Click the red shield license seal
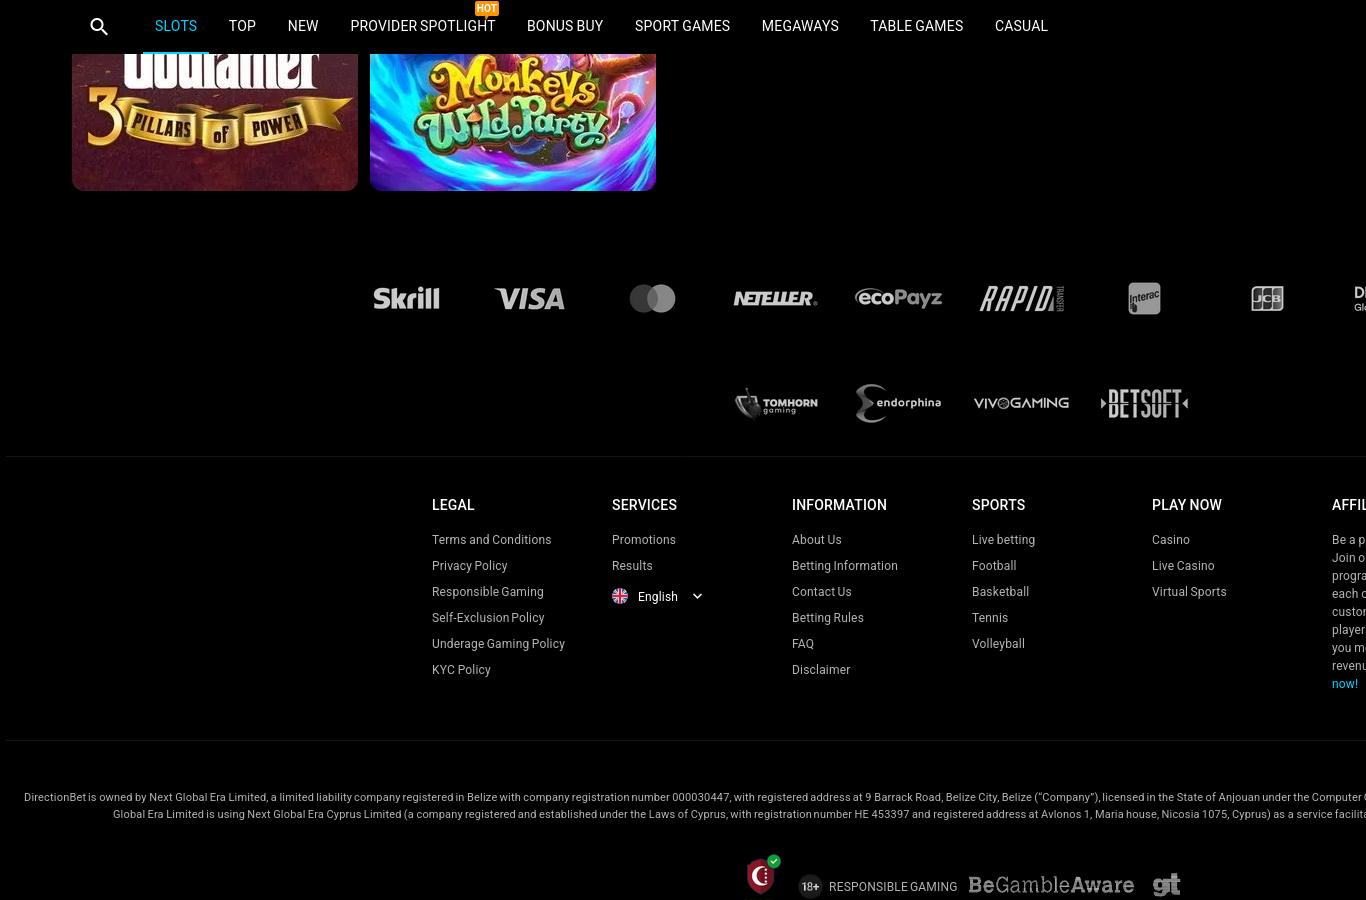Screen dimensions: 1366x900 tap(763, 875)
